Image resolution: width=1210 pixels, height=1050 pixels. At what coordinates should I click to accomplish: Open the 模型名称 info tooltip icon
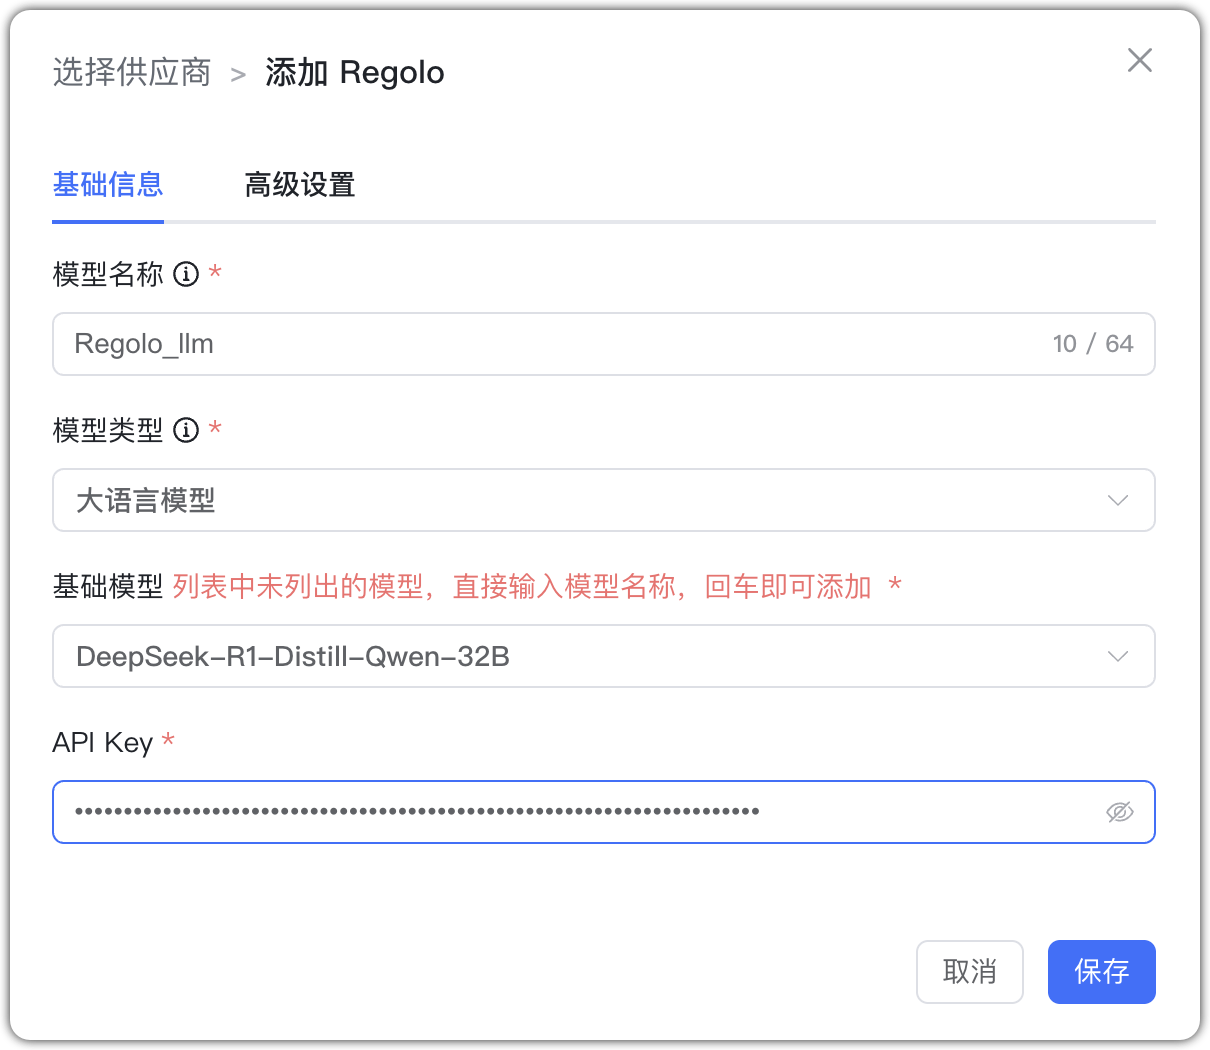pyautogui.click(x=185, y=275)
